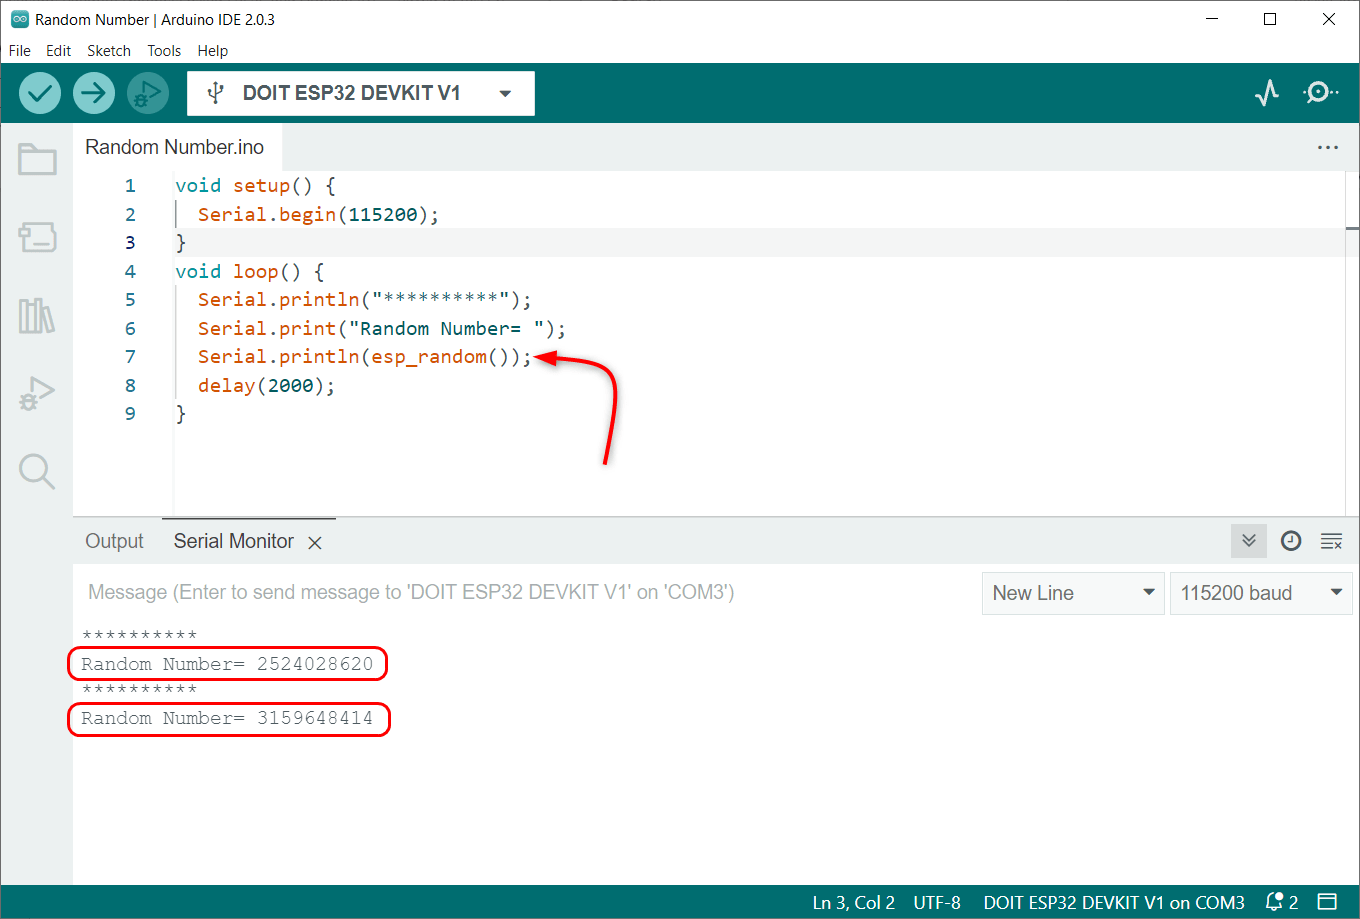The image size is (1360, 919).
Task: Open the Serial Monitor from the top-right icon
Action: pos(1320,93)
